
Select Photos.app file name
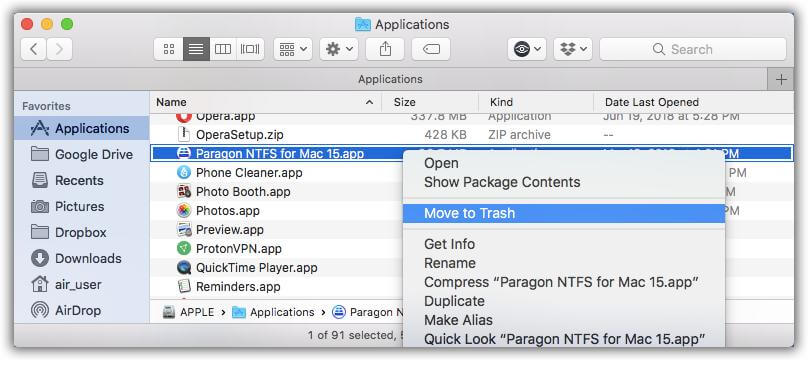pyautogui.click(x=228, y=211)
